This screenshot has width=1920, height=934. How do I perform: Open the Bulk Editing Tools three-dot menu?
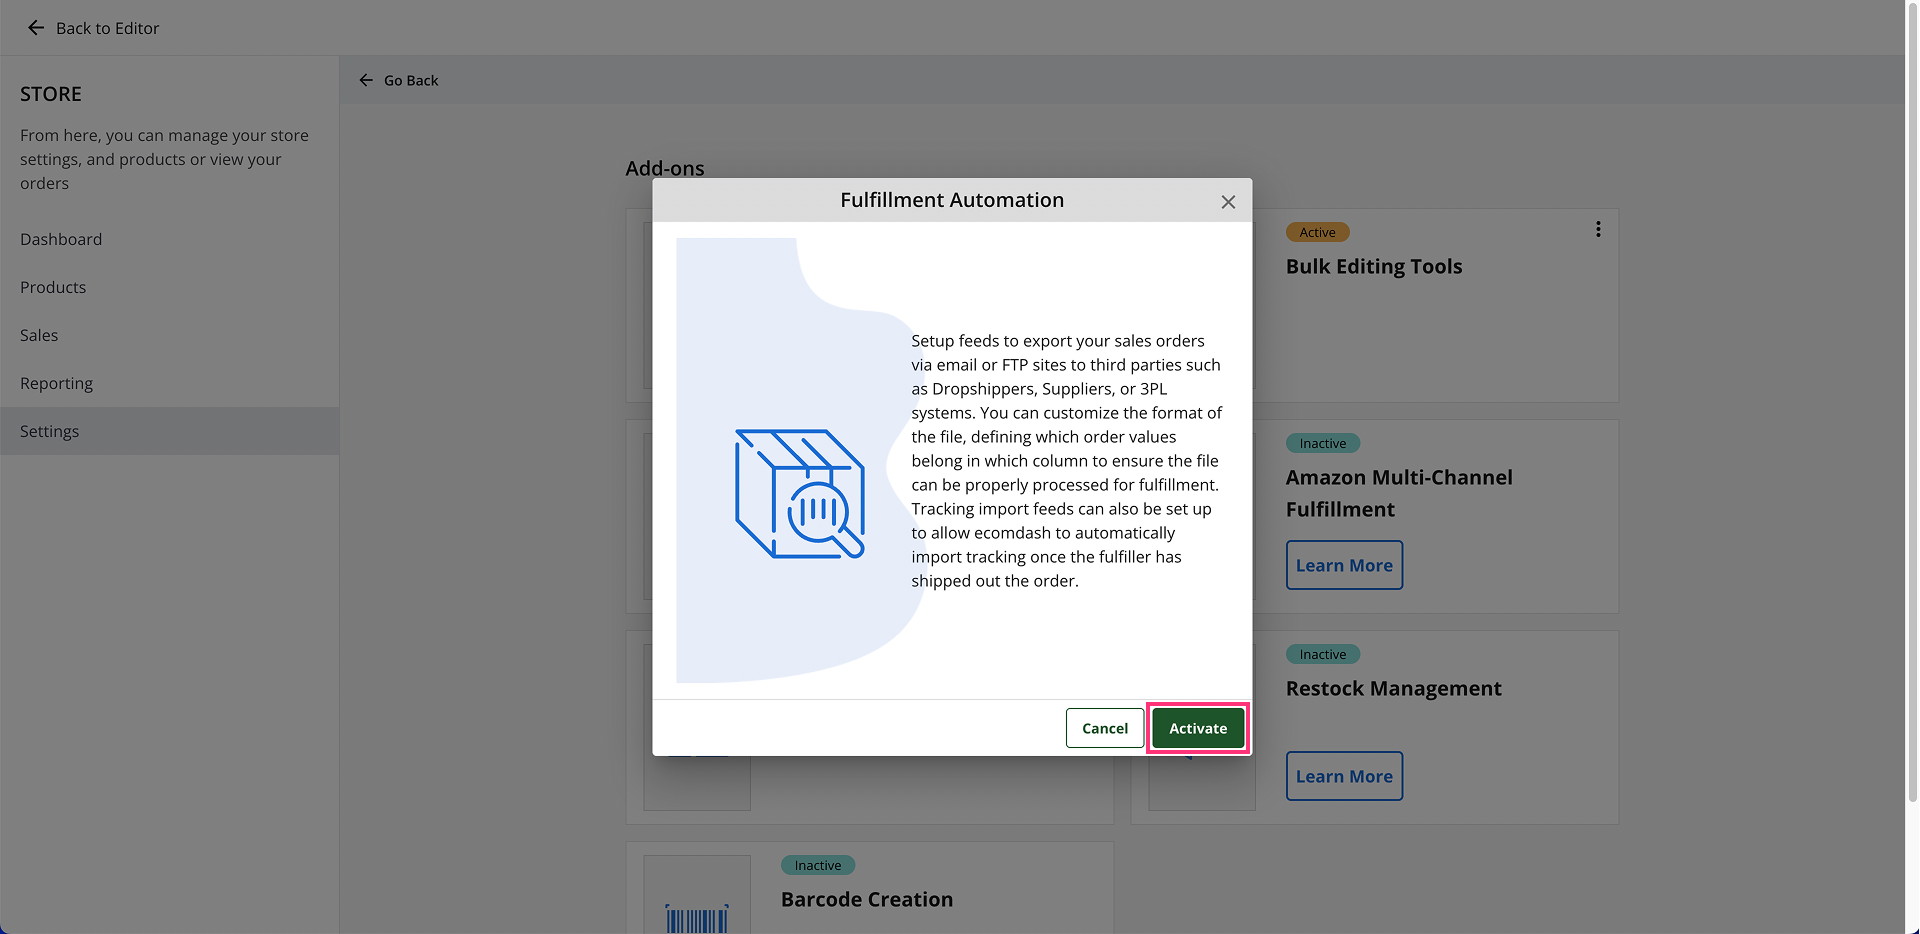coord(1598,229)
